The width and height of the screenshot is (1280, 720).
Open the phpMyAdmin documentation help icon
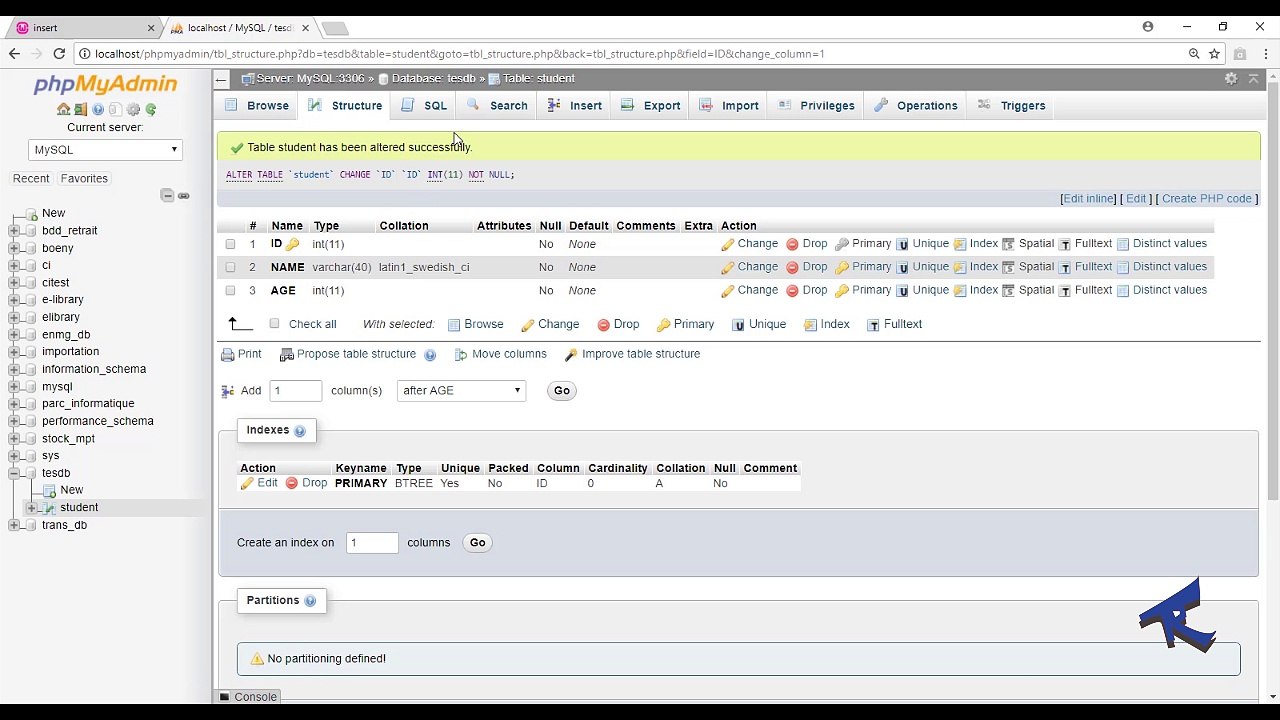point(98,109)
